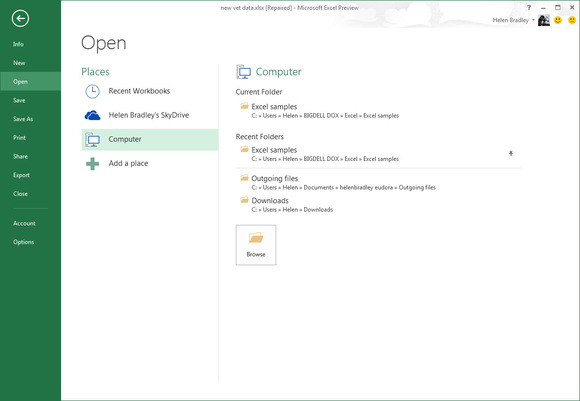The height and width of the screenshot is (401, 580).
Task: Send a frown with sad face icon
Action: click(572, 20)
